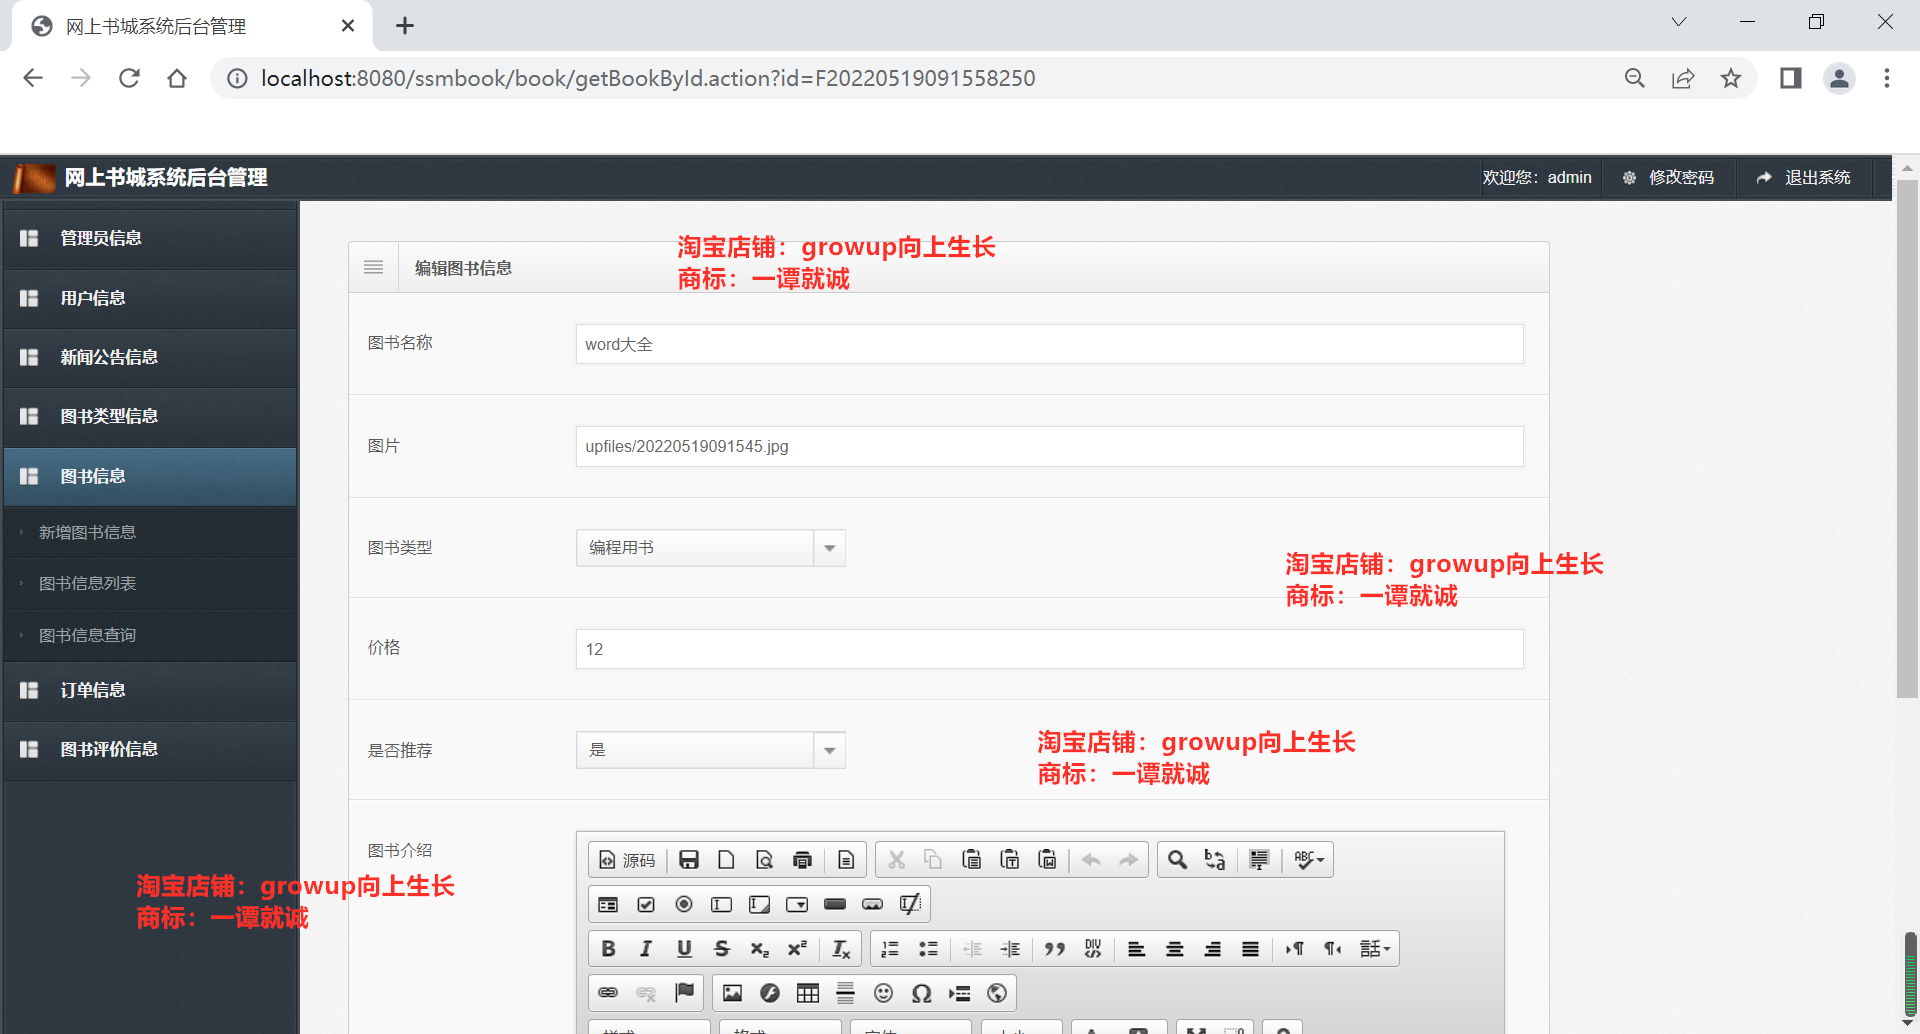Click the New Page icon in editor
This screenshot has width=1920, height=1034.
point(727,860)
